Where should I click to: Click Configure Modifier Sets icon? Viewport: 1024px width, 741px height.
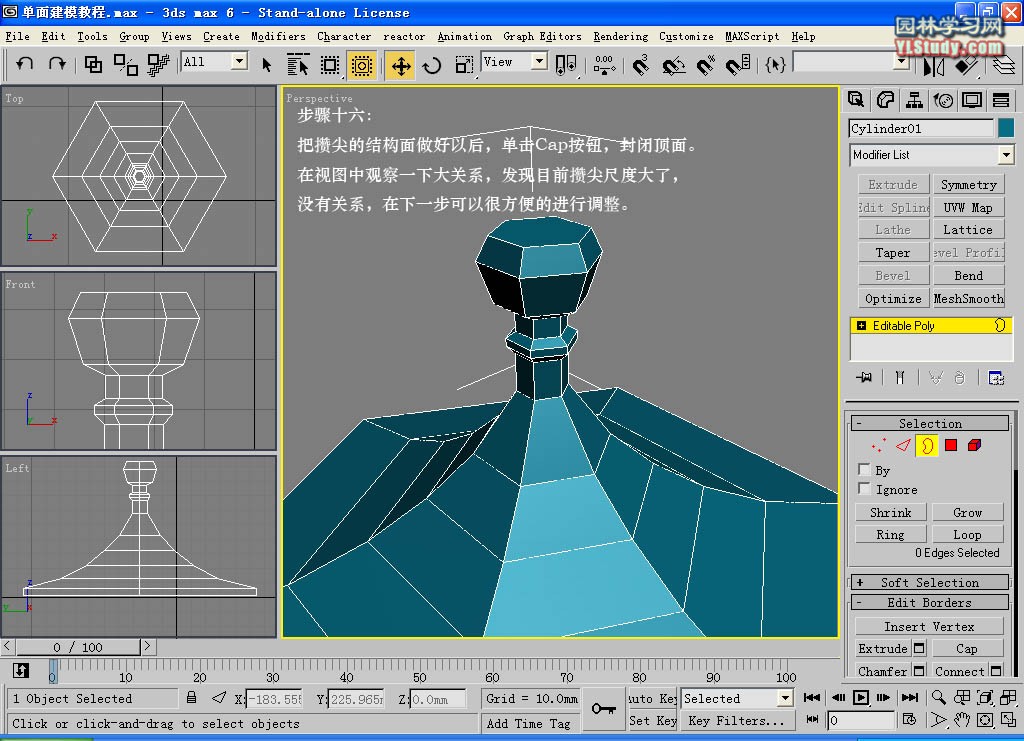pyautogui.click(x=996, y=377)
